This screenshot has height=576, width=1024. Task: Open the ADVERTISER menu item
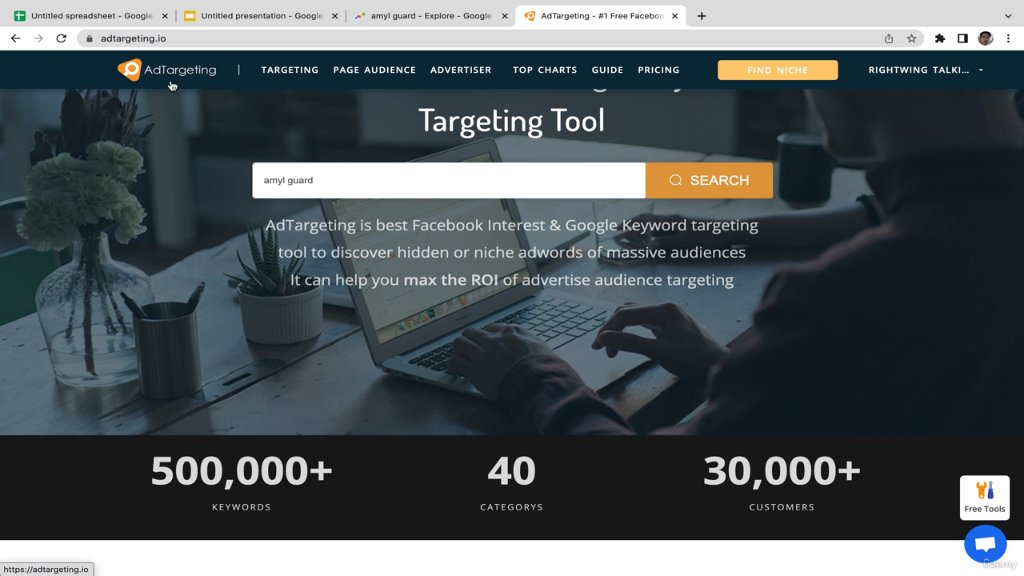[x=460, y=70]
